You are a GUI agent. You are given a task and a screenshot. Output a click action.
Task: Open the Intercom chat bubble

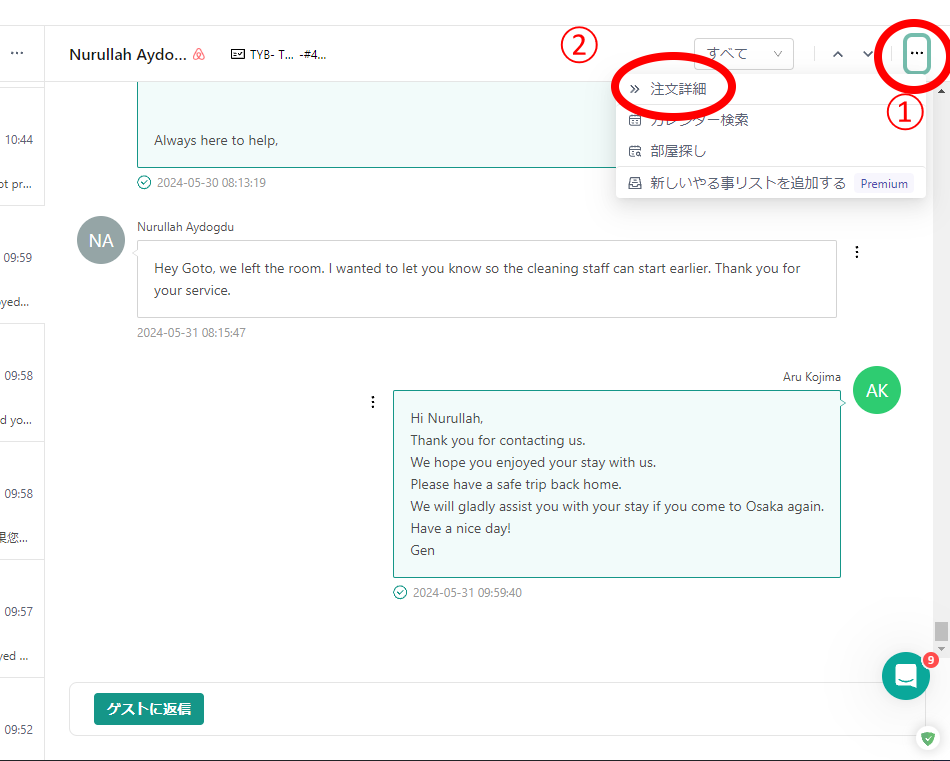(x=906, y=676)
